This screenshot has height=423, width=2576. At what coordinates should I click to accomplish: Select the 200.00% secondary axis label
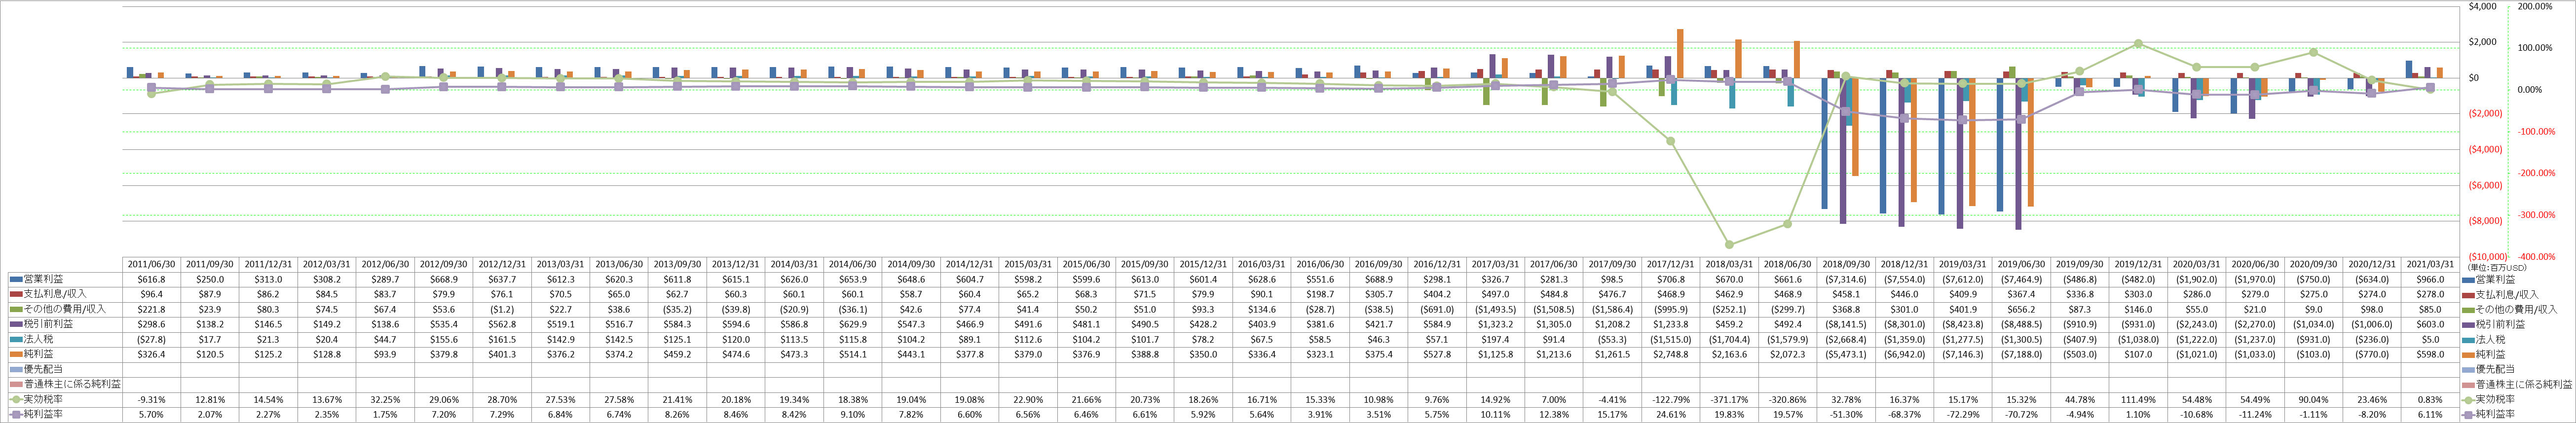[x=2536, y=6]
